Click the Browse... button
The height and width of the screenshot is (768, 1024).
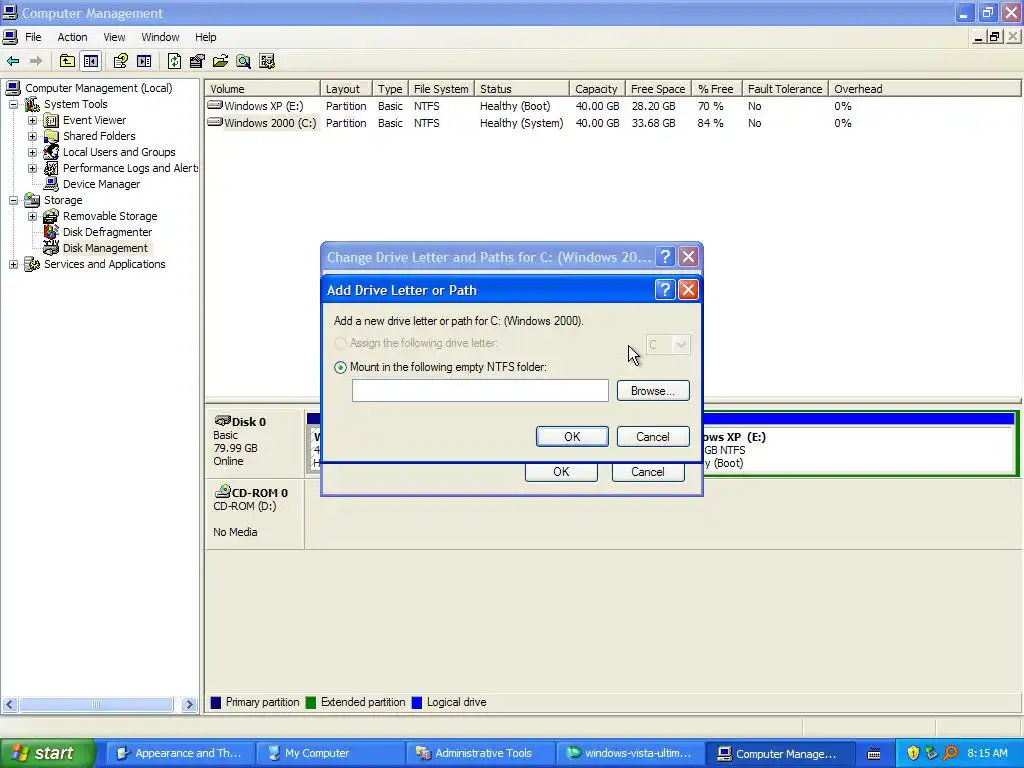point(653,391)
